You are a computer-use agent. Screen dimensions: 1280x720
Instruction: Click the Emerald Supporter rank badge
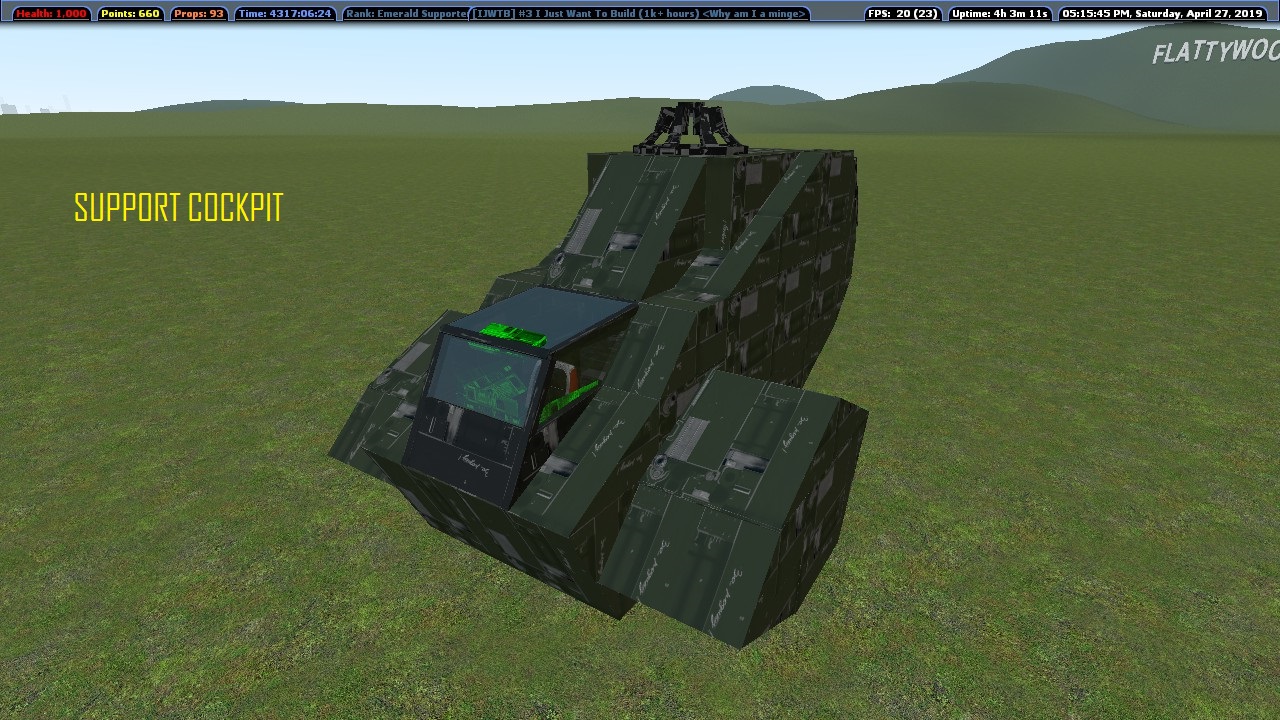pos(404,14)
